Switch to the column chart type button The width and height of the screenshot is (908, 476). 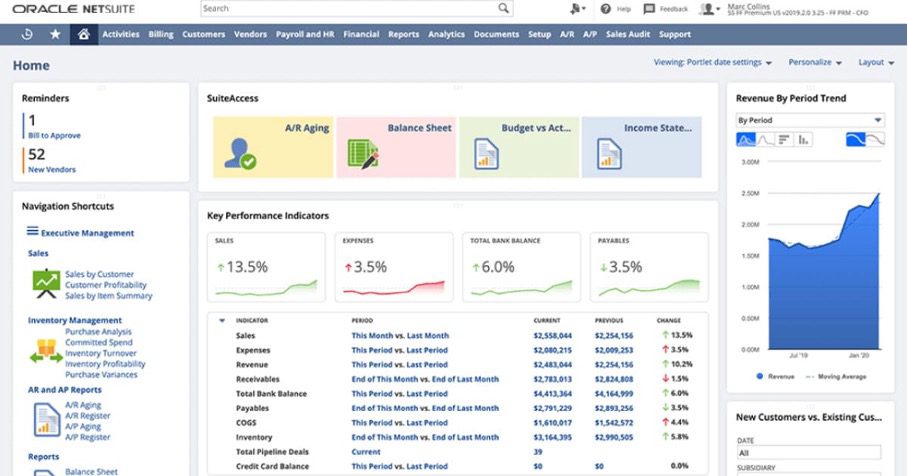[804, 140]
